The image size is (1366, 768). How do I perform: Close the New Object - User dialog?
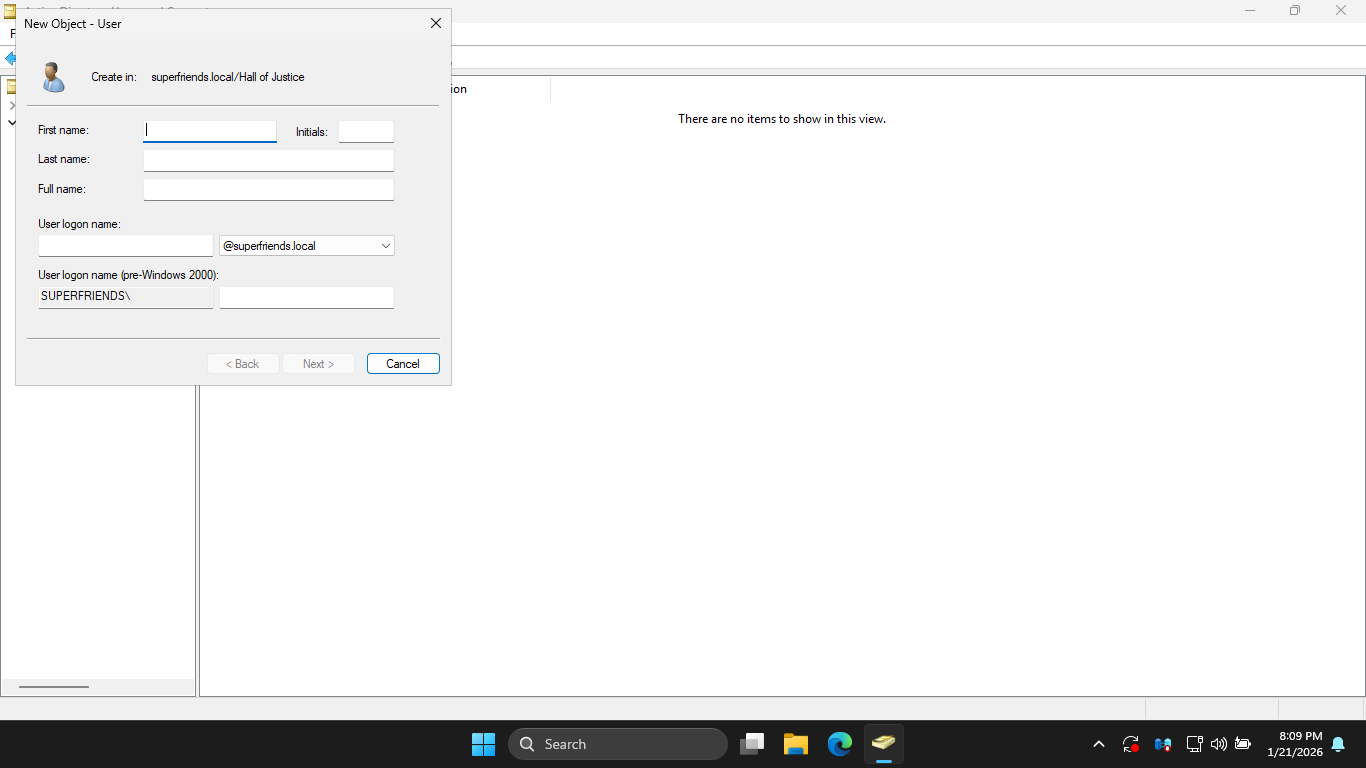coord(435,23)
